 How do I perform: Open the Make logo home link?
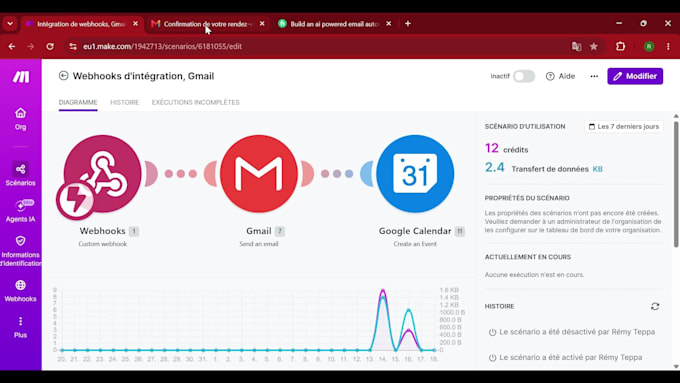[x=20, y=77]
